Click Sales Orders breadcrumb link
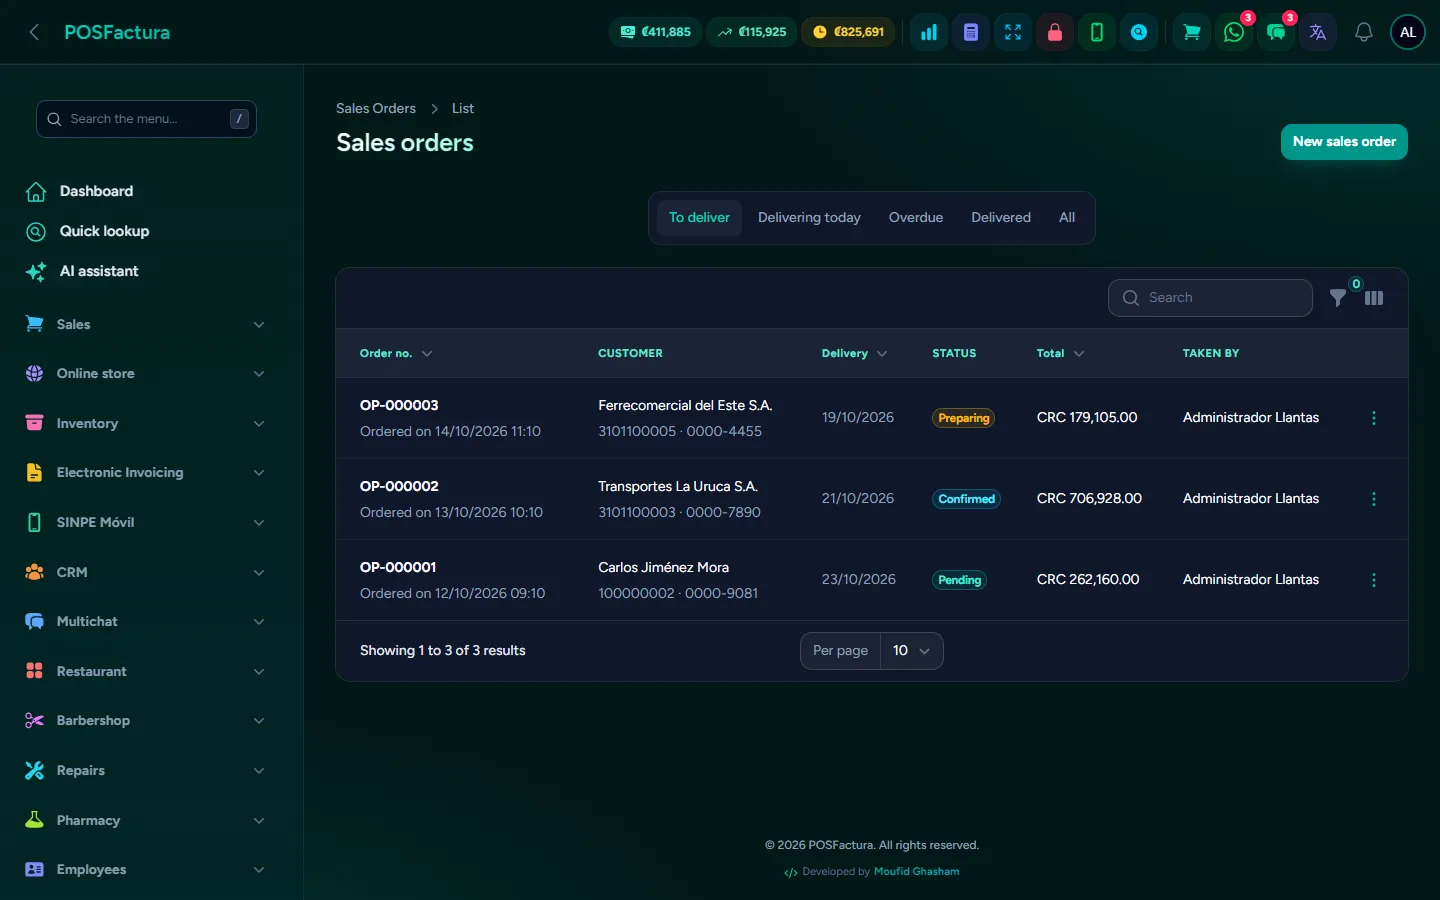This screenshot has width=1440, height=900. [376, 108]
